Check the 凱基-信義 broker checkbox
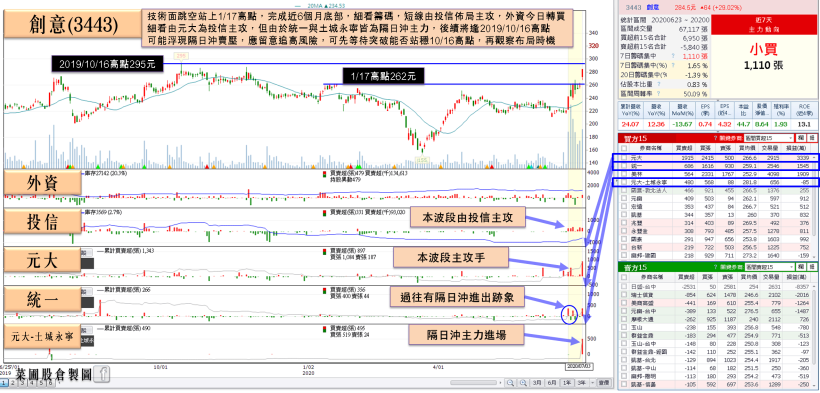The height and width of the screenshot is (393, 820). point(624,384)
